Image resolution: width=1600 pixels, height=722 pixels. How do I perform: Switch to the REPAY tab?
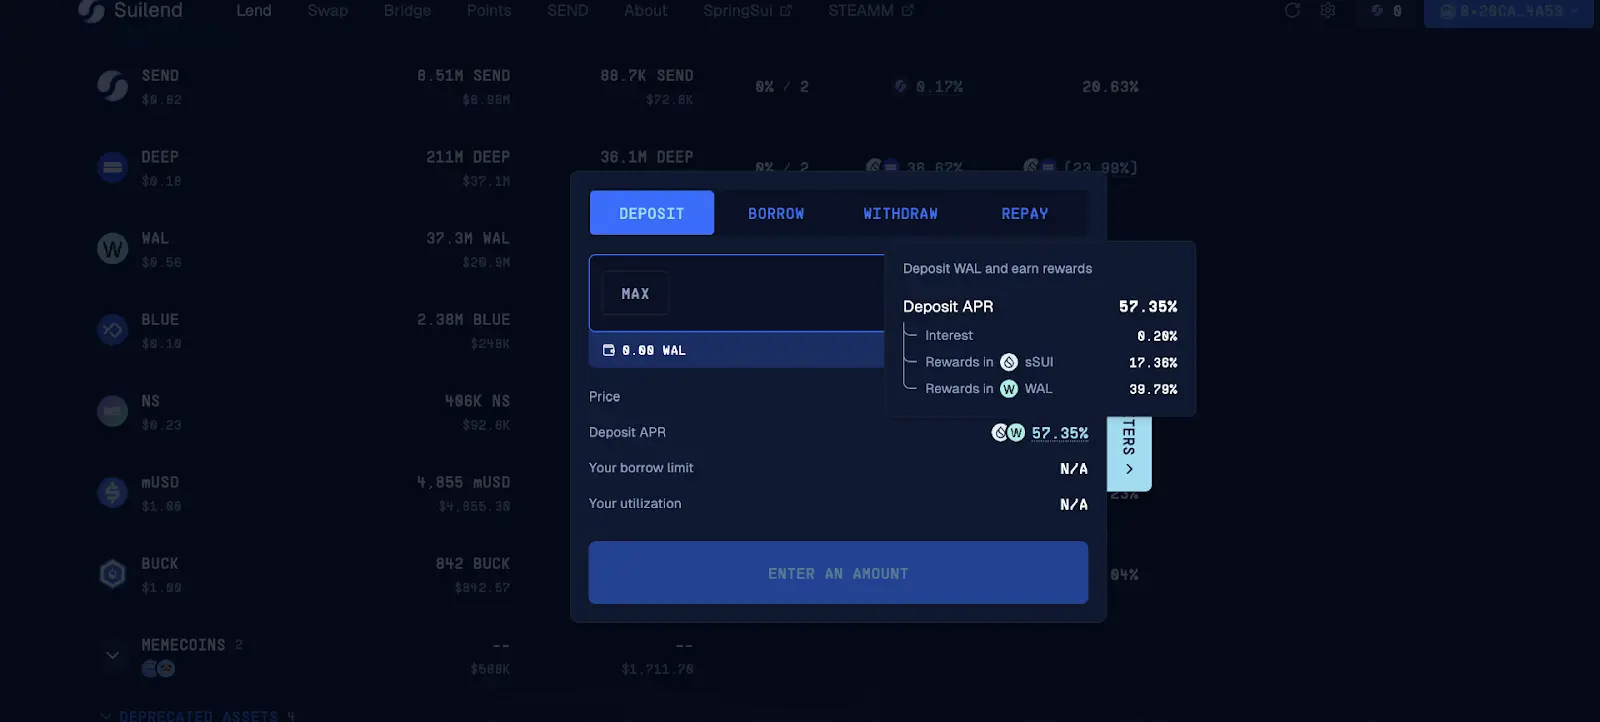(x=1025, y=213)
